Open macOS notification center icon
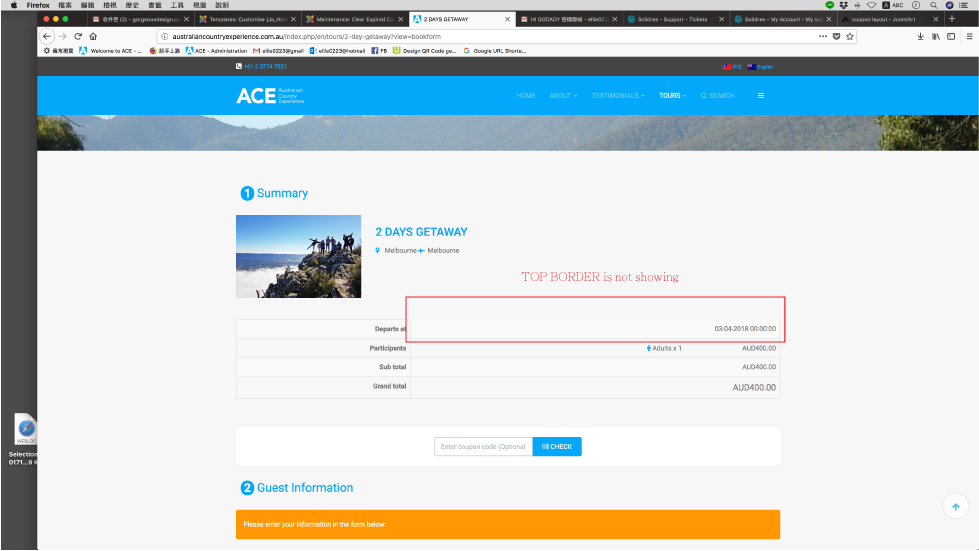The image size is (979, 551). click(963, 5)
